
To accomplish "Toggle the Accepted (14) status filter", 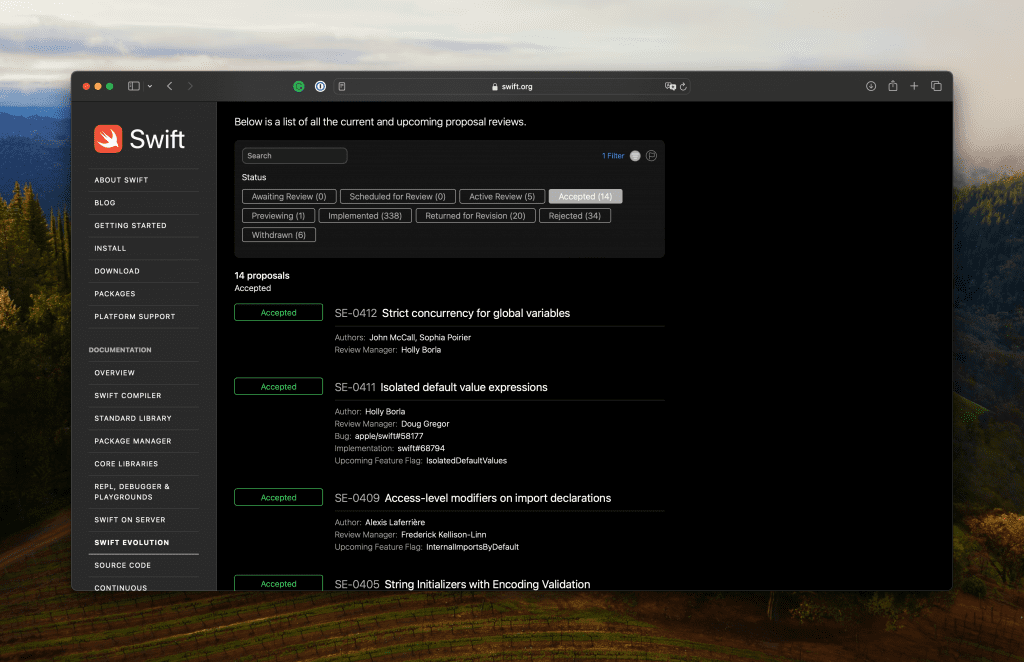I will coord(585,197).
